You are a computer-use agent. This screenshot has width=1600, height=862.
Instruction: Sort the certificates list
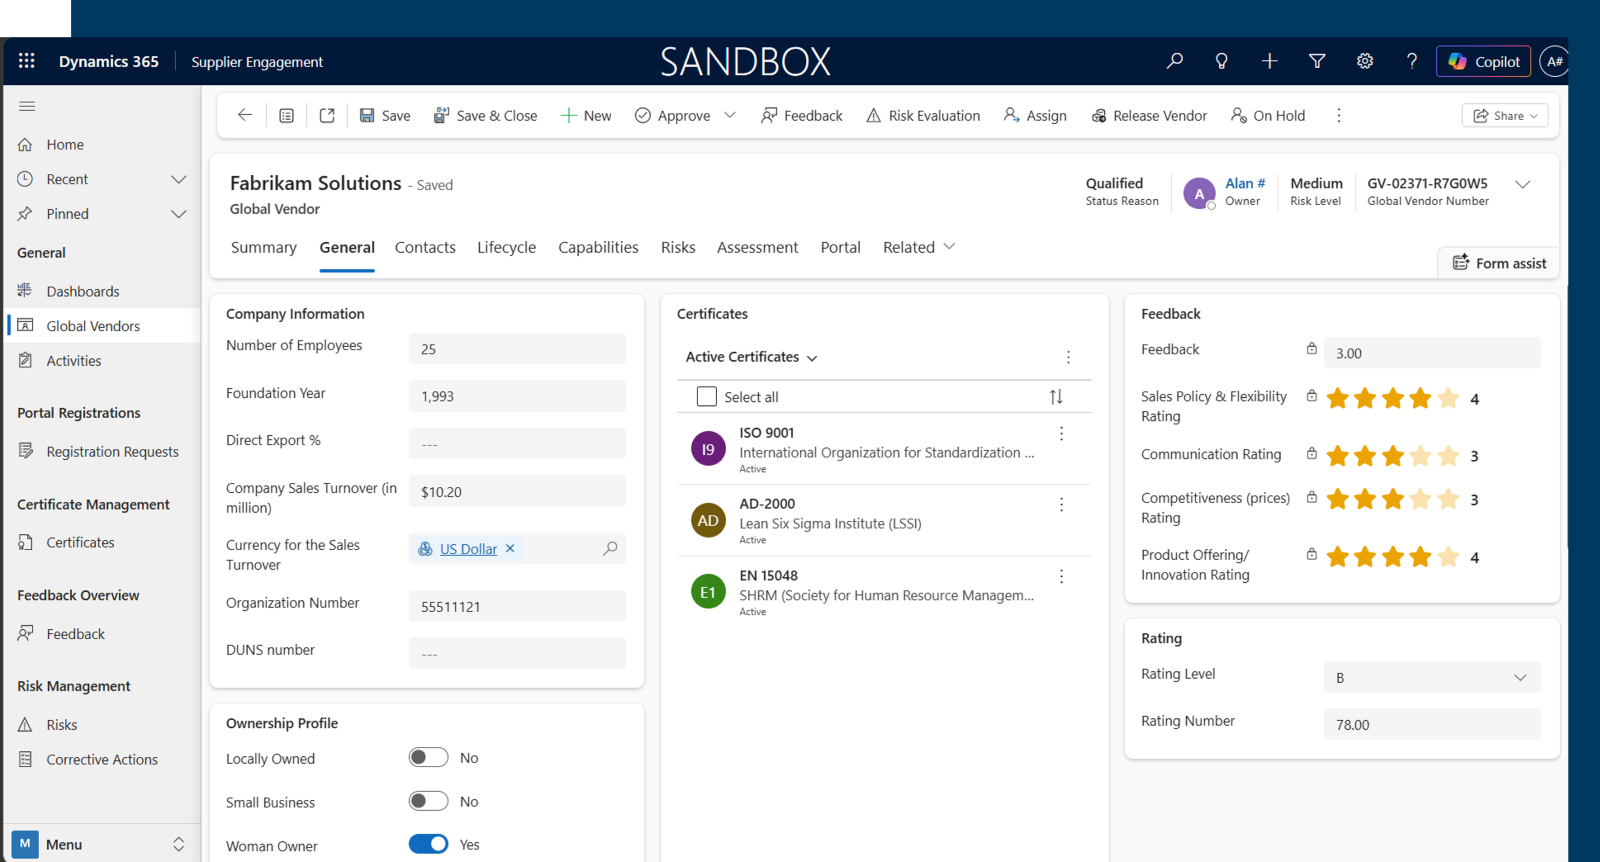coord(1056,397)
